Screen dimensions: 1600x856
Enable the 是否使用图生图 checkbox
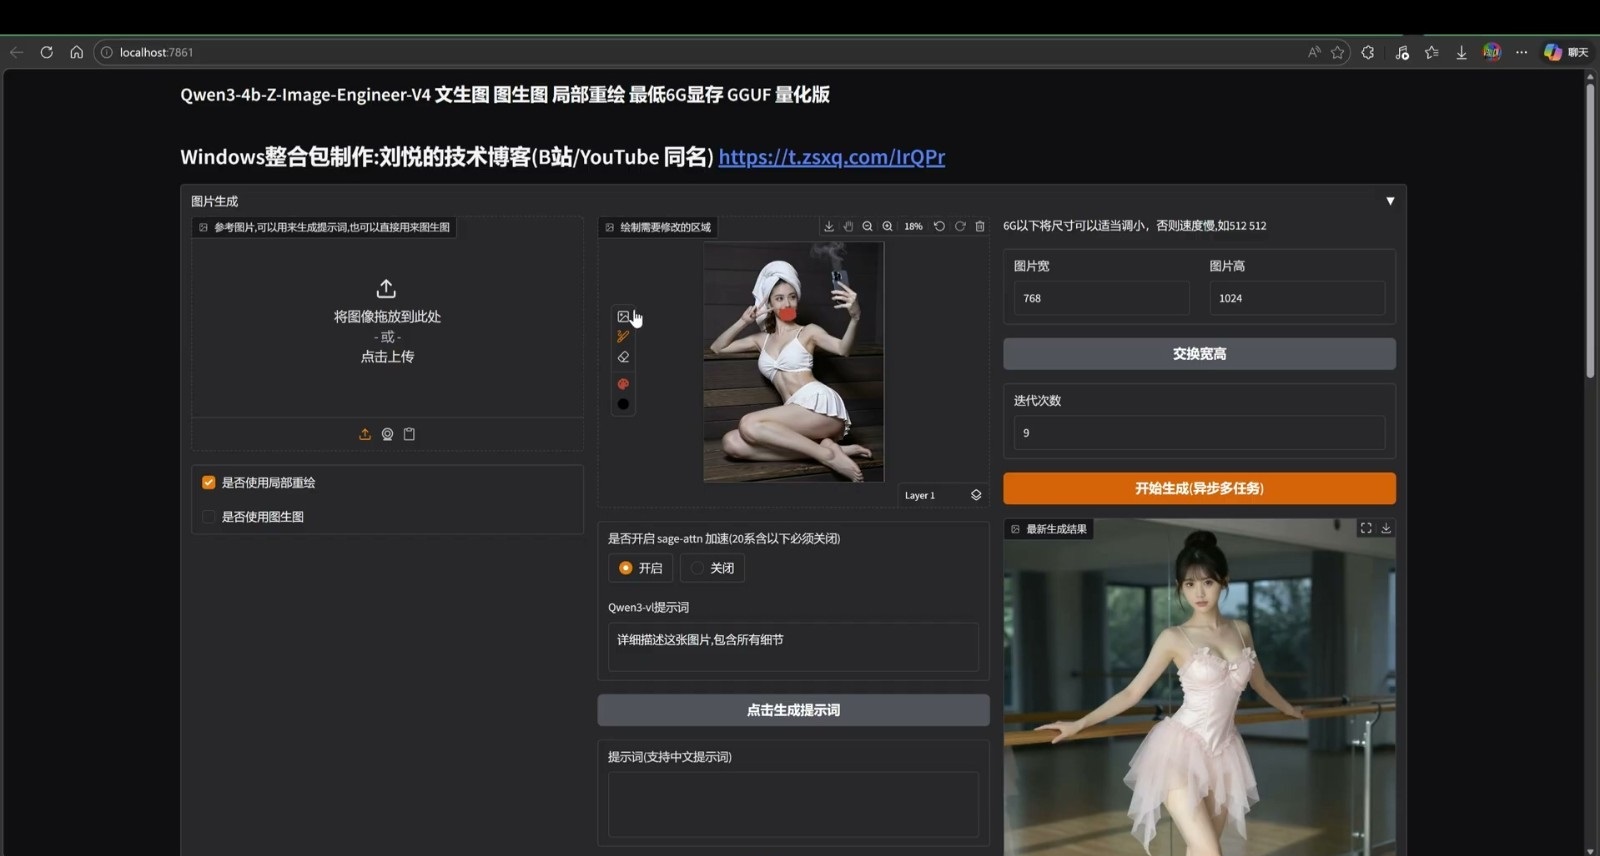pos(209,517)
